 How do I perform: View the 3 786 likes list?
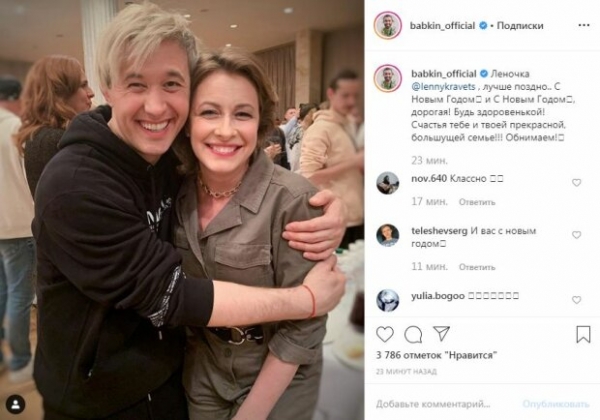(x=436, y=355)
